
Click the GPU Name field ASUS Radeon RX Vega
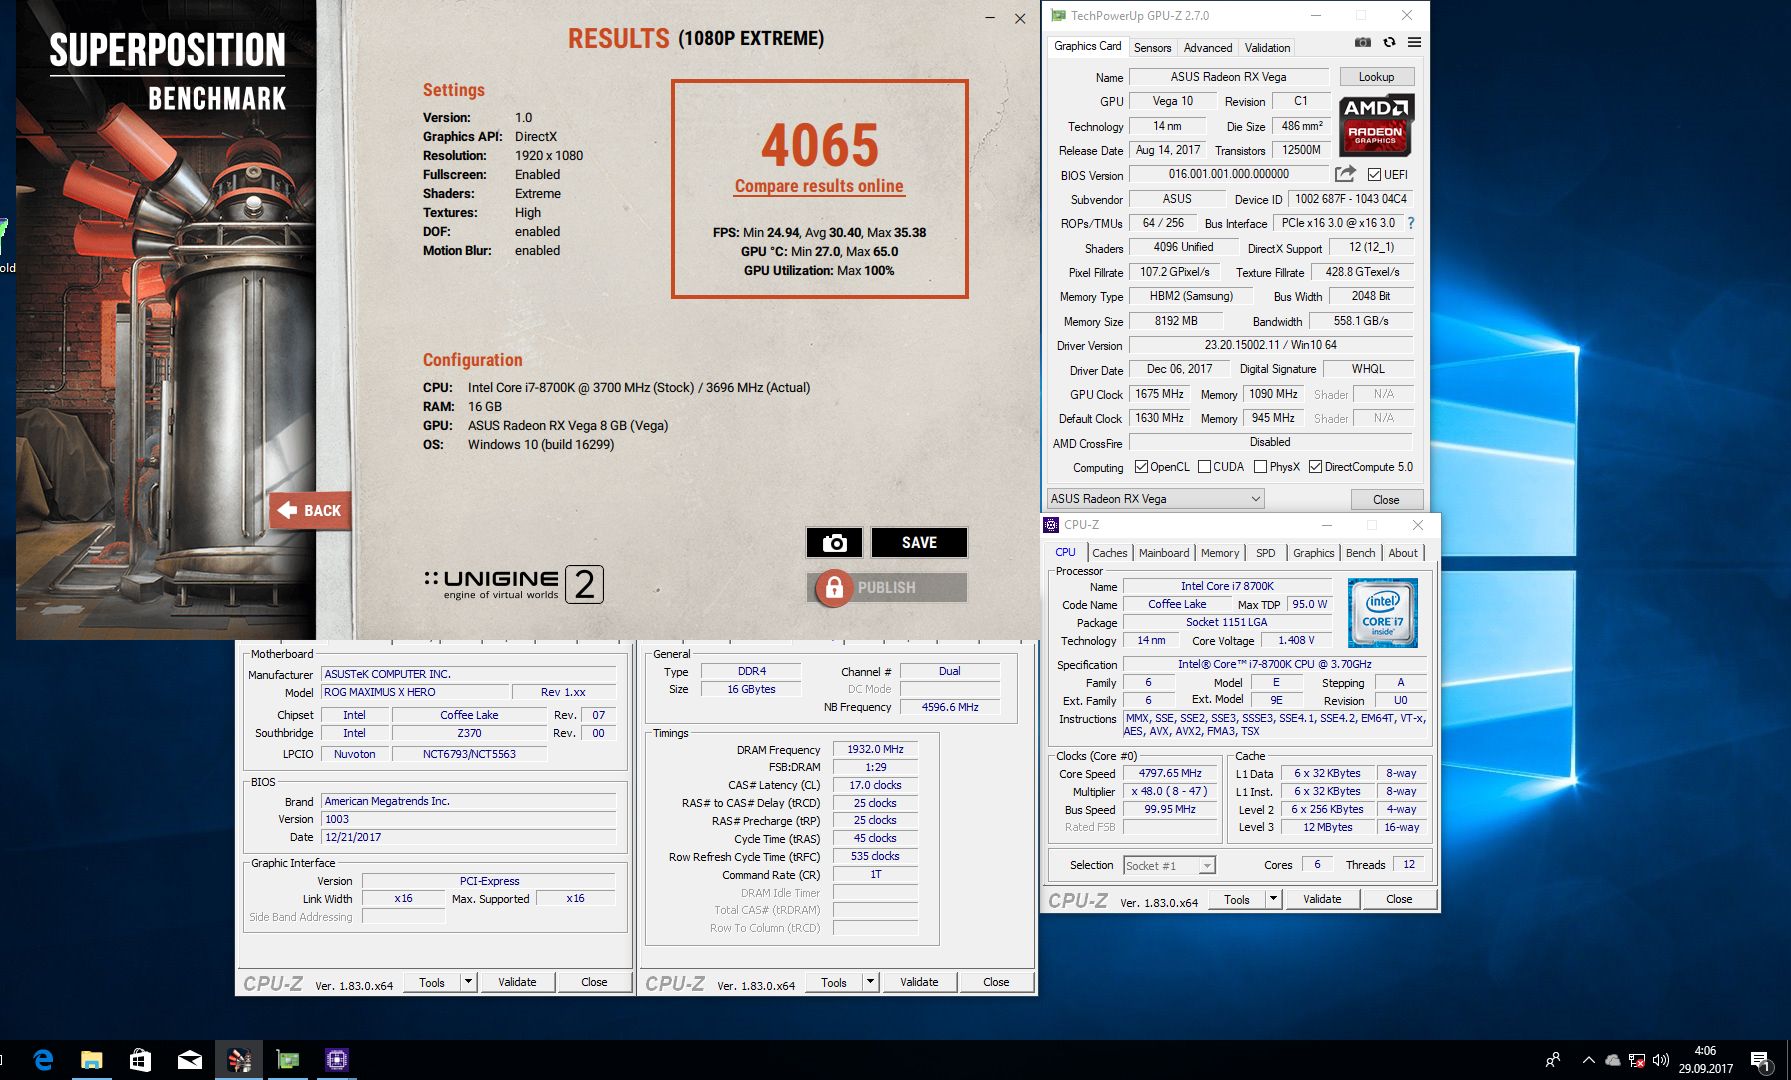coord(1228,77)
